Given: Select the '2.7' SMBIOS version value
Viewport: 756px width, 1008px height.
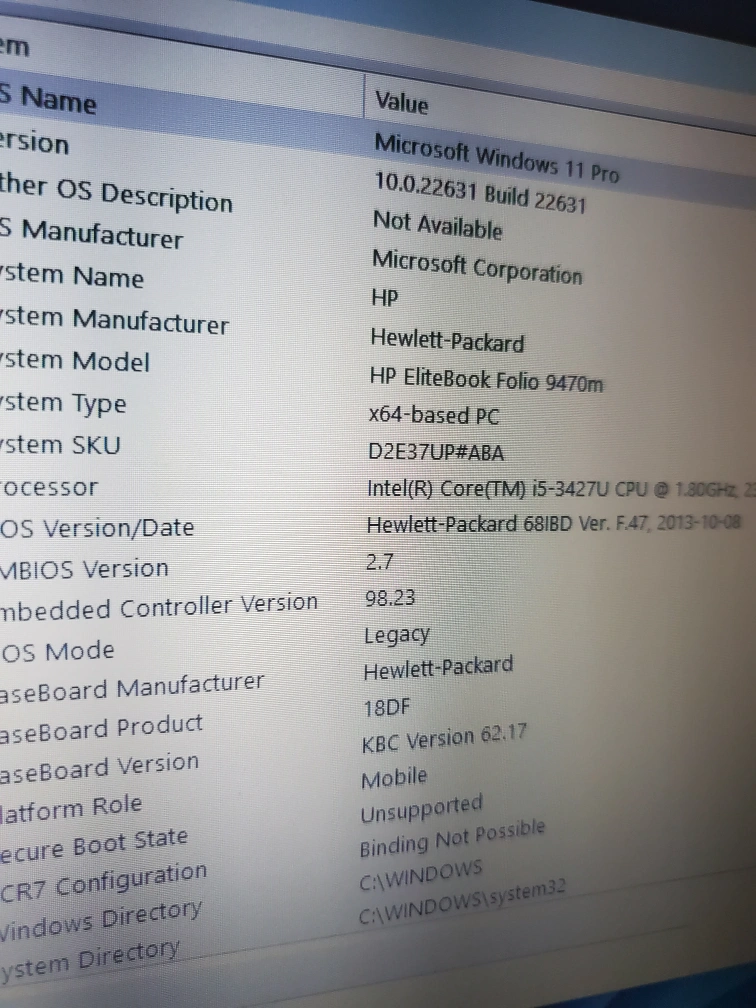Looking at the screenshot, I should point(379,562).
